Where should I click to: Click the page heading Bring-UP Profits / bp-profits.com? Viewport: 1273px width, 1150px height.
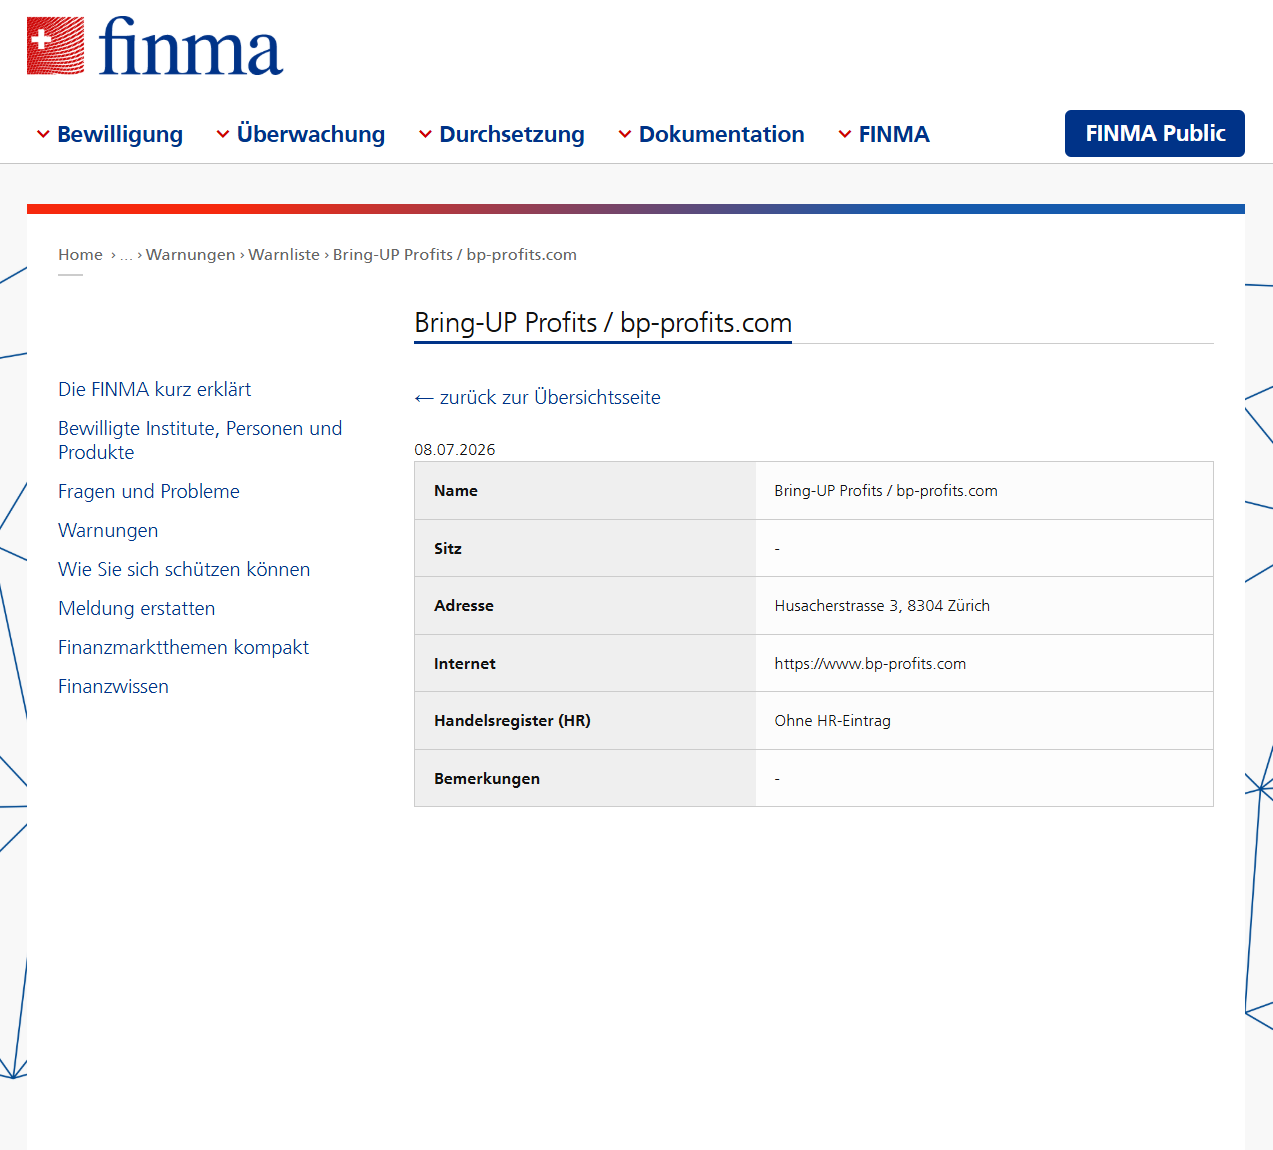coord(603,323)
